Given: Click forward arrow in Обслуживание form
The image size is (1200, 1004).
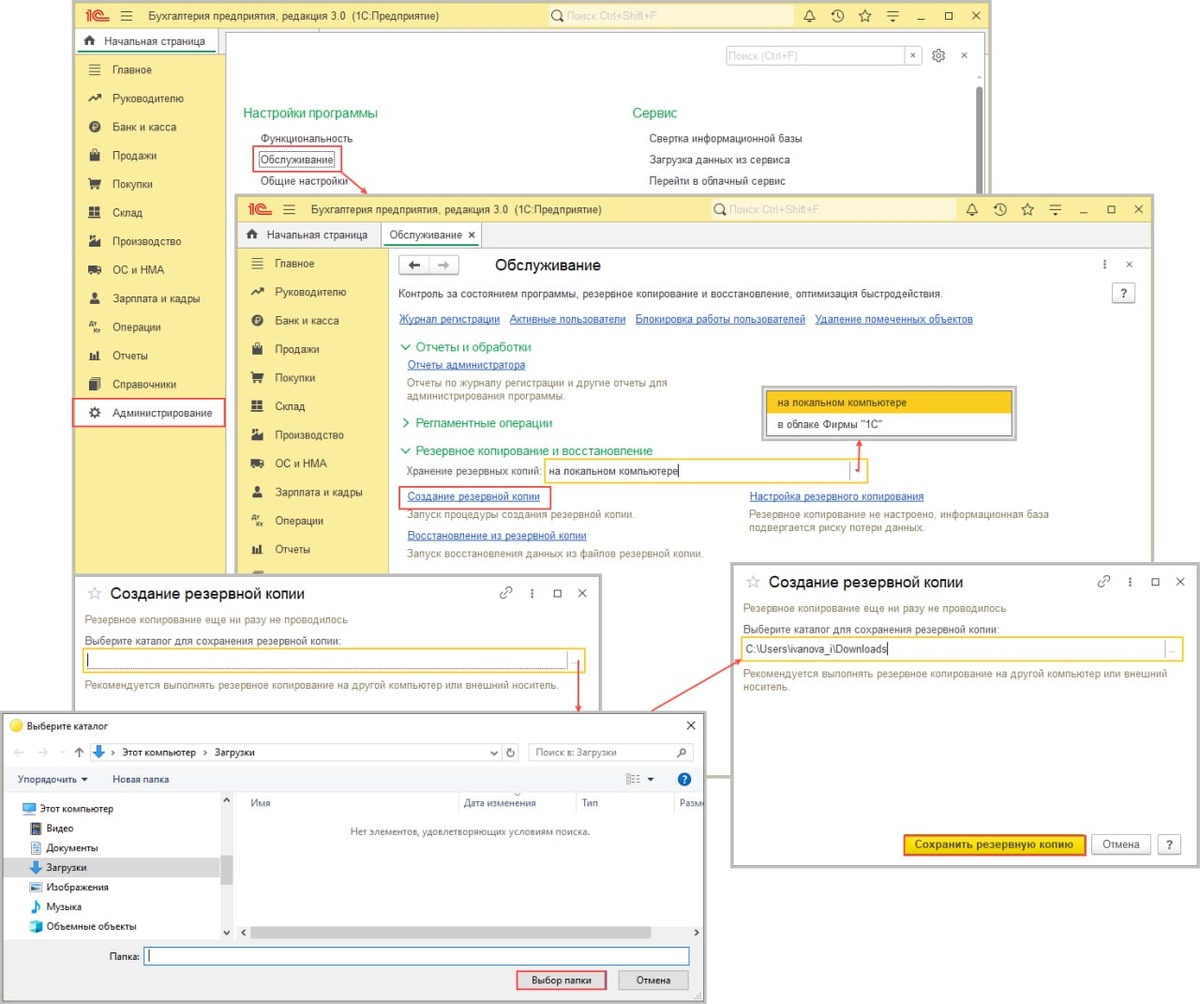Looking at the screenshot, I should [x=444, y=265].
